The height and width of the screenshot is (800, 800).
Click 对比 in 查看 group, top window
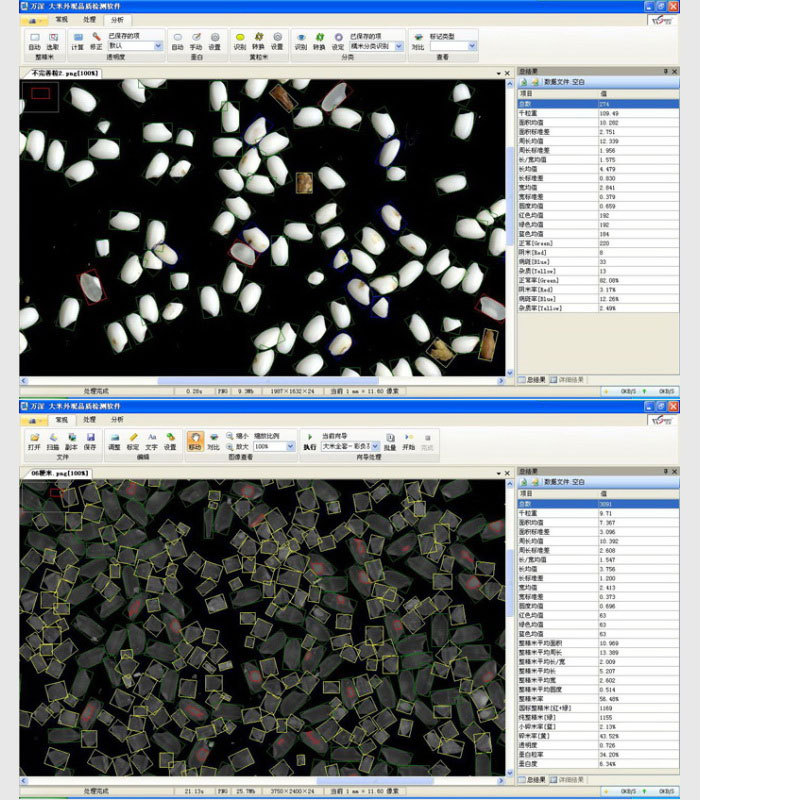[418, 41]
